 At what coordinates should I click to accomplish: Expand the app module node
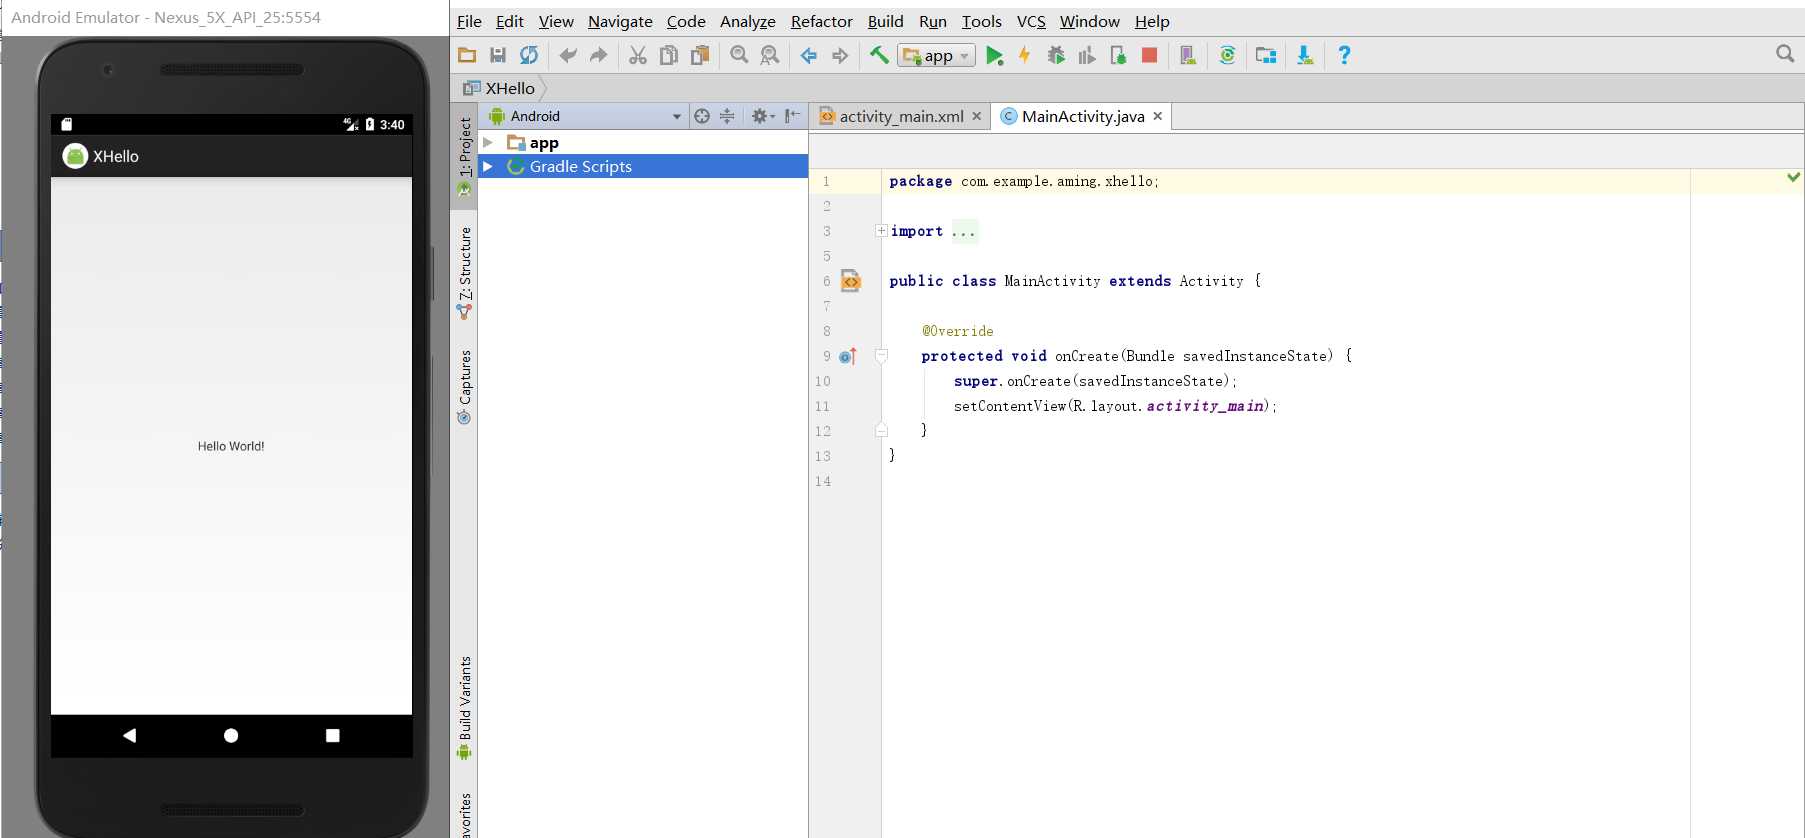pyautogui.click(x=488, y=143)
